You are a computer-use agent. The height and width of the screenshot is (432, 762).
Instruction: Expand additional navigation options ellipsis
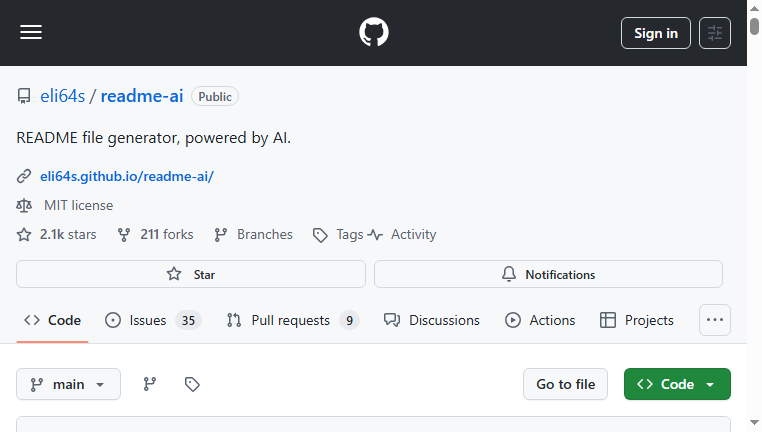click(714, 320)
